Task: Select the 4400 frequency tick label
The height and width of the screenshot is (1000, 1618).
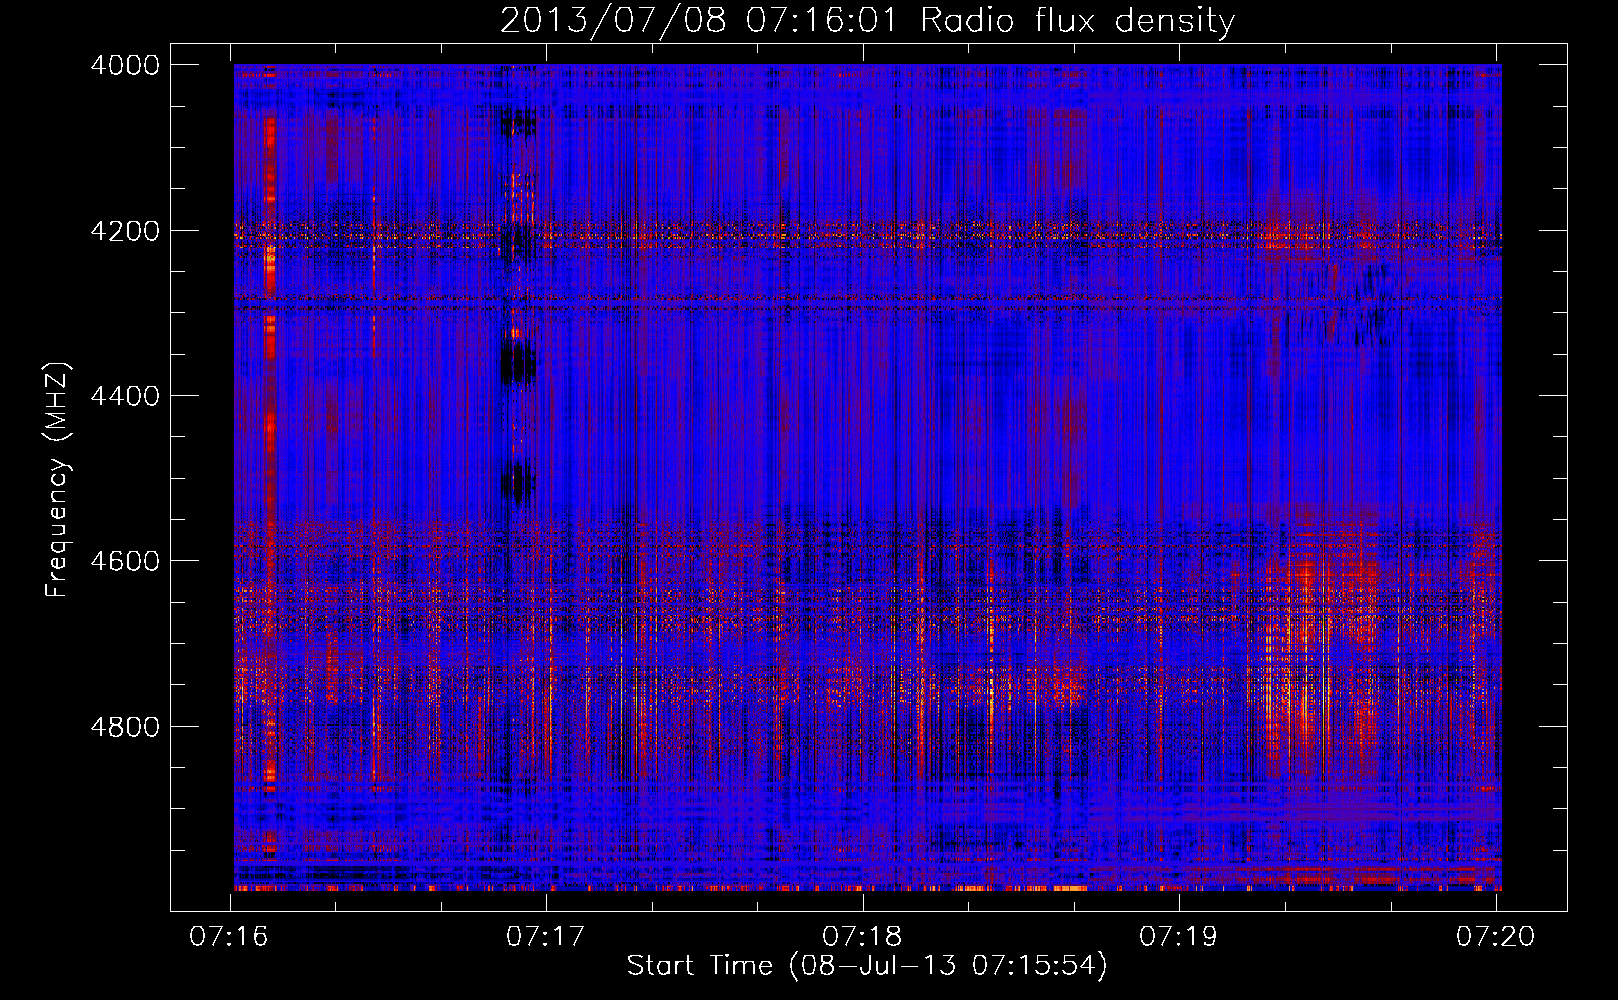Action: pos(125,396)
